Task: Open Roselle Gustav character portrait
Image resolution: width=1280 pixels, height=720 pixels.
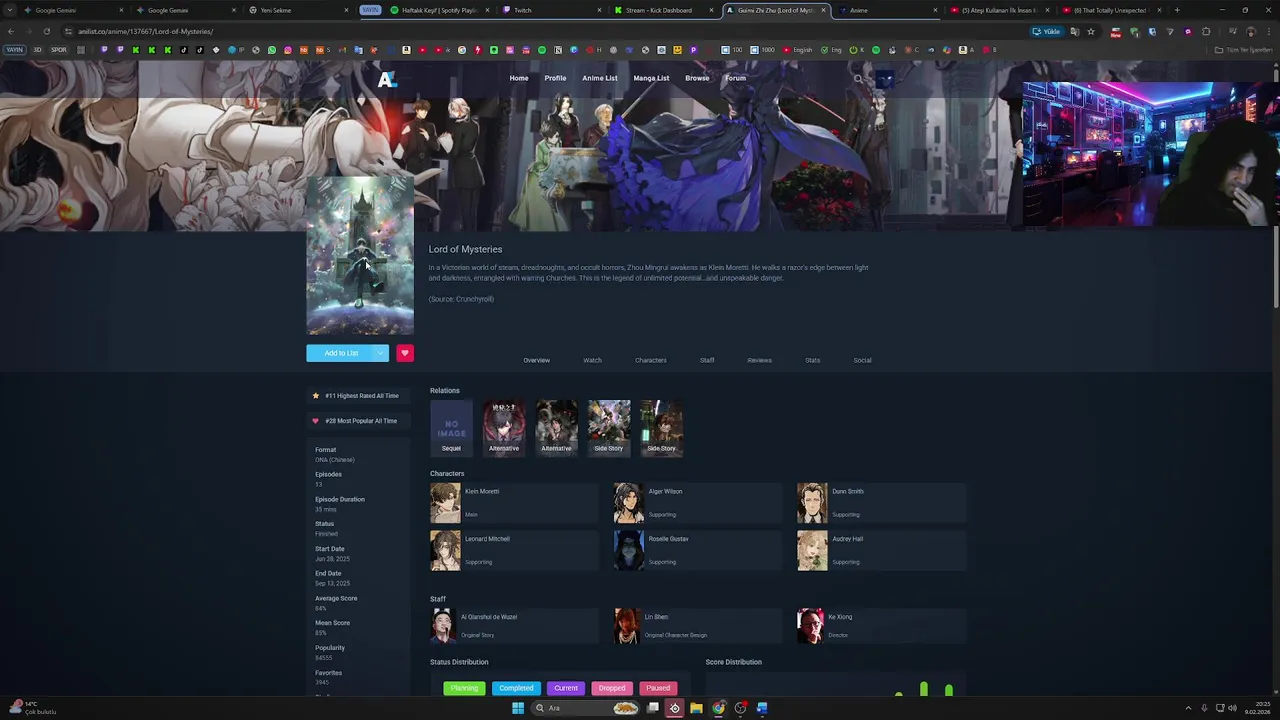Action: (629, 550)
